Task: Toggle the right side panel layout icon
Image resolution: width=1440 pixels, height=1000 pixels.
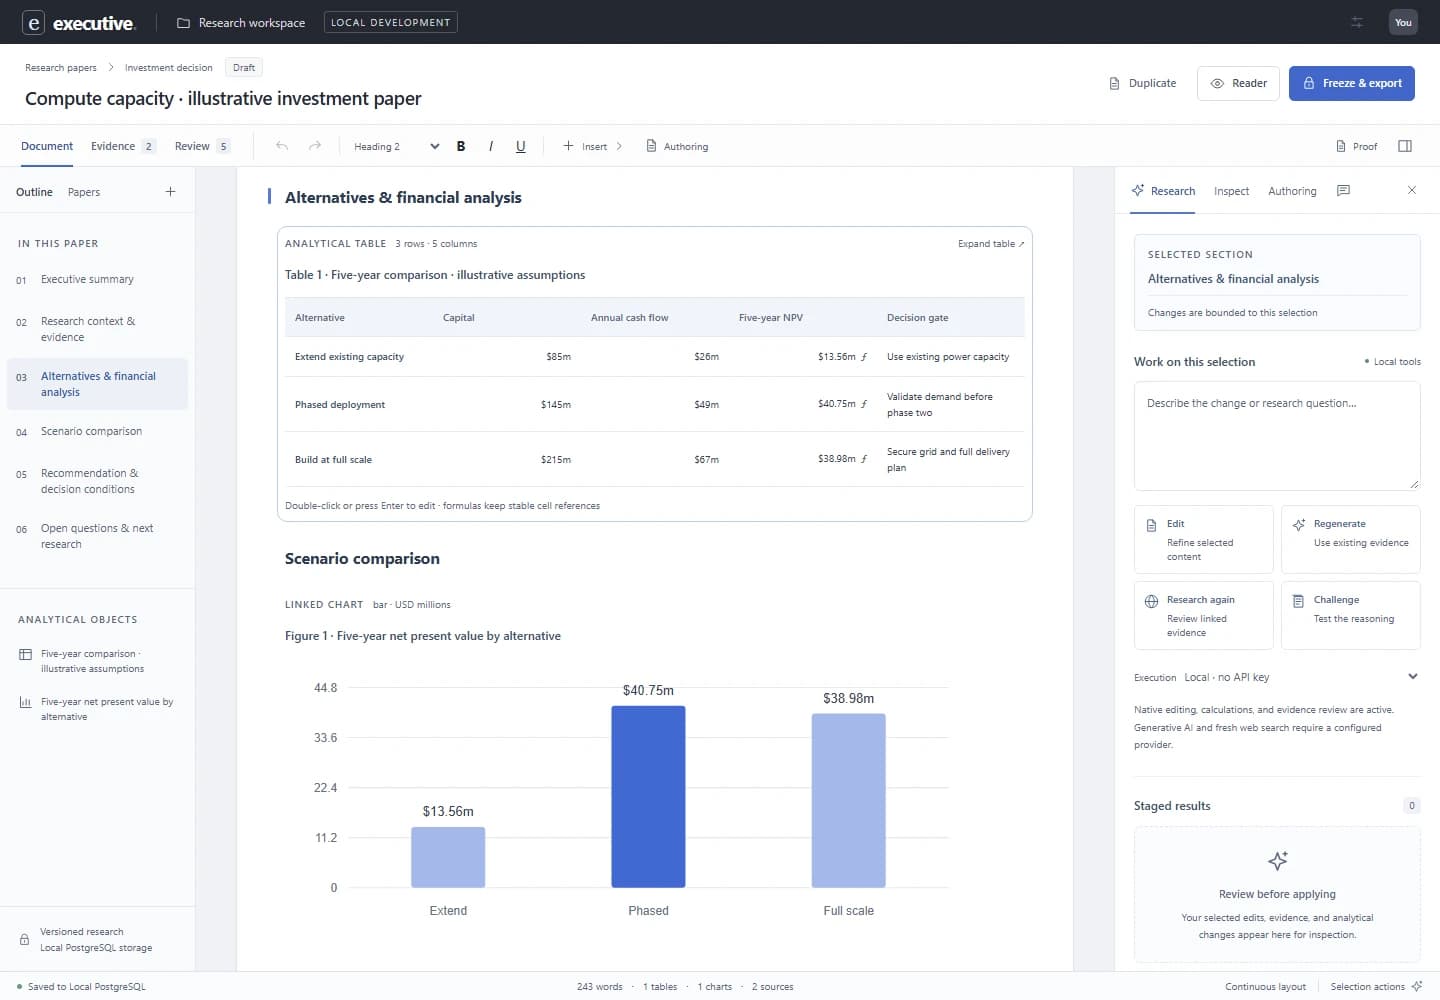Action: [x=1405, y=146]
